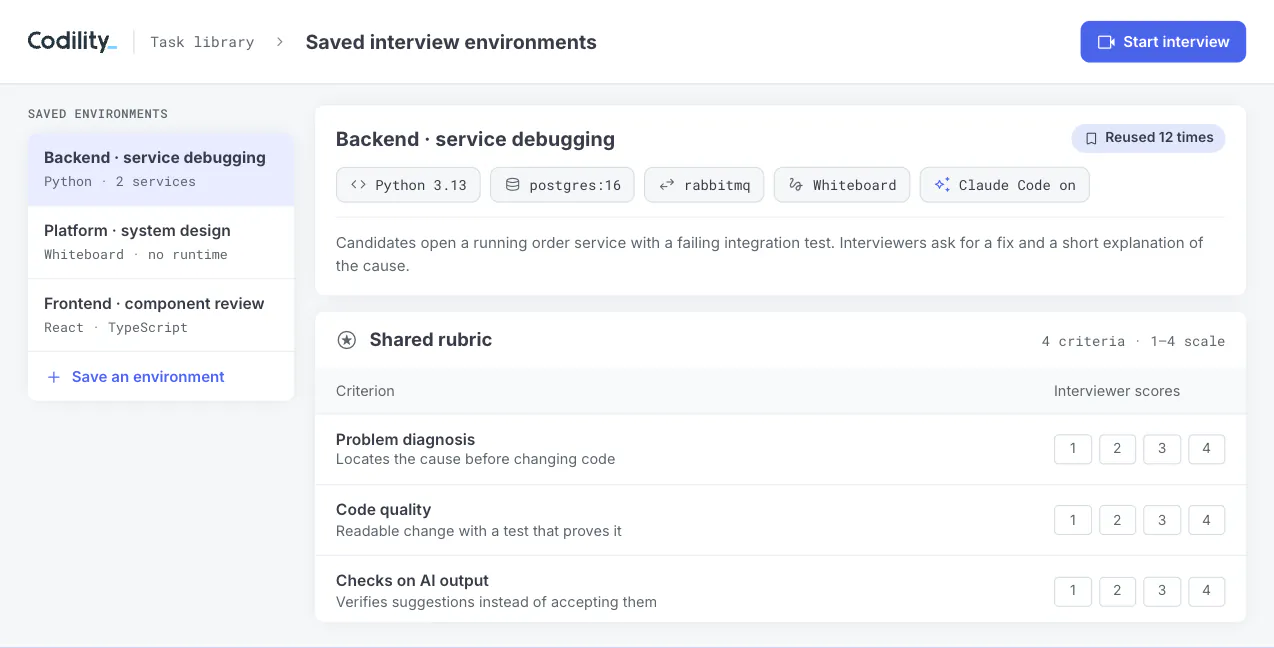Click the bookmark icon in Reused 12 times
This screenshot has width=1274, height=648.
point(1092,138)
